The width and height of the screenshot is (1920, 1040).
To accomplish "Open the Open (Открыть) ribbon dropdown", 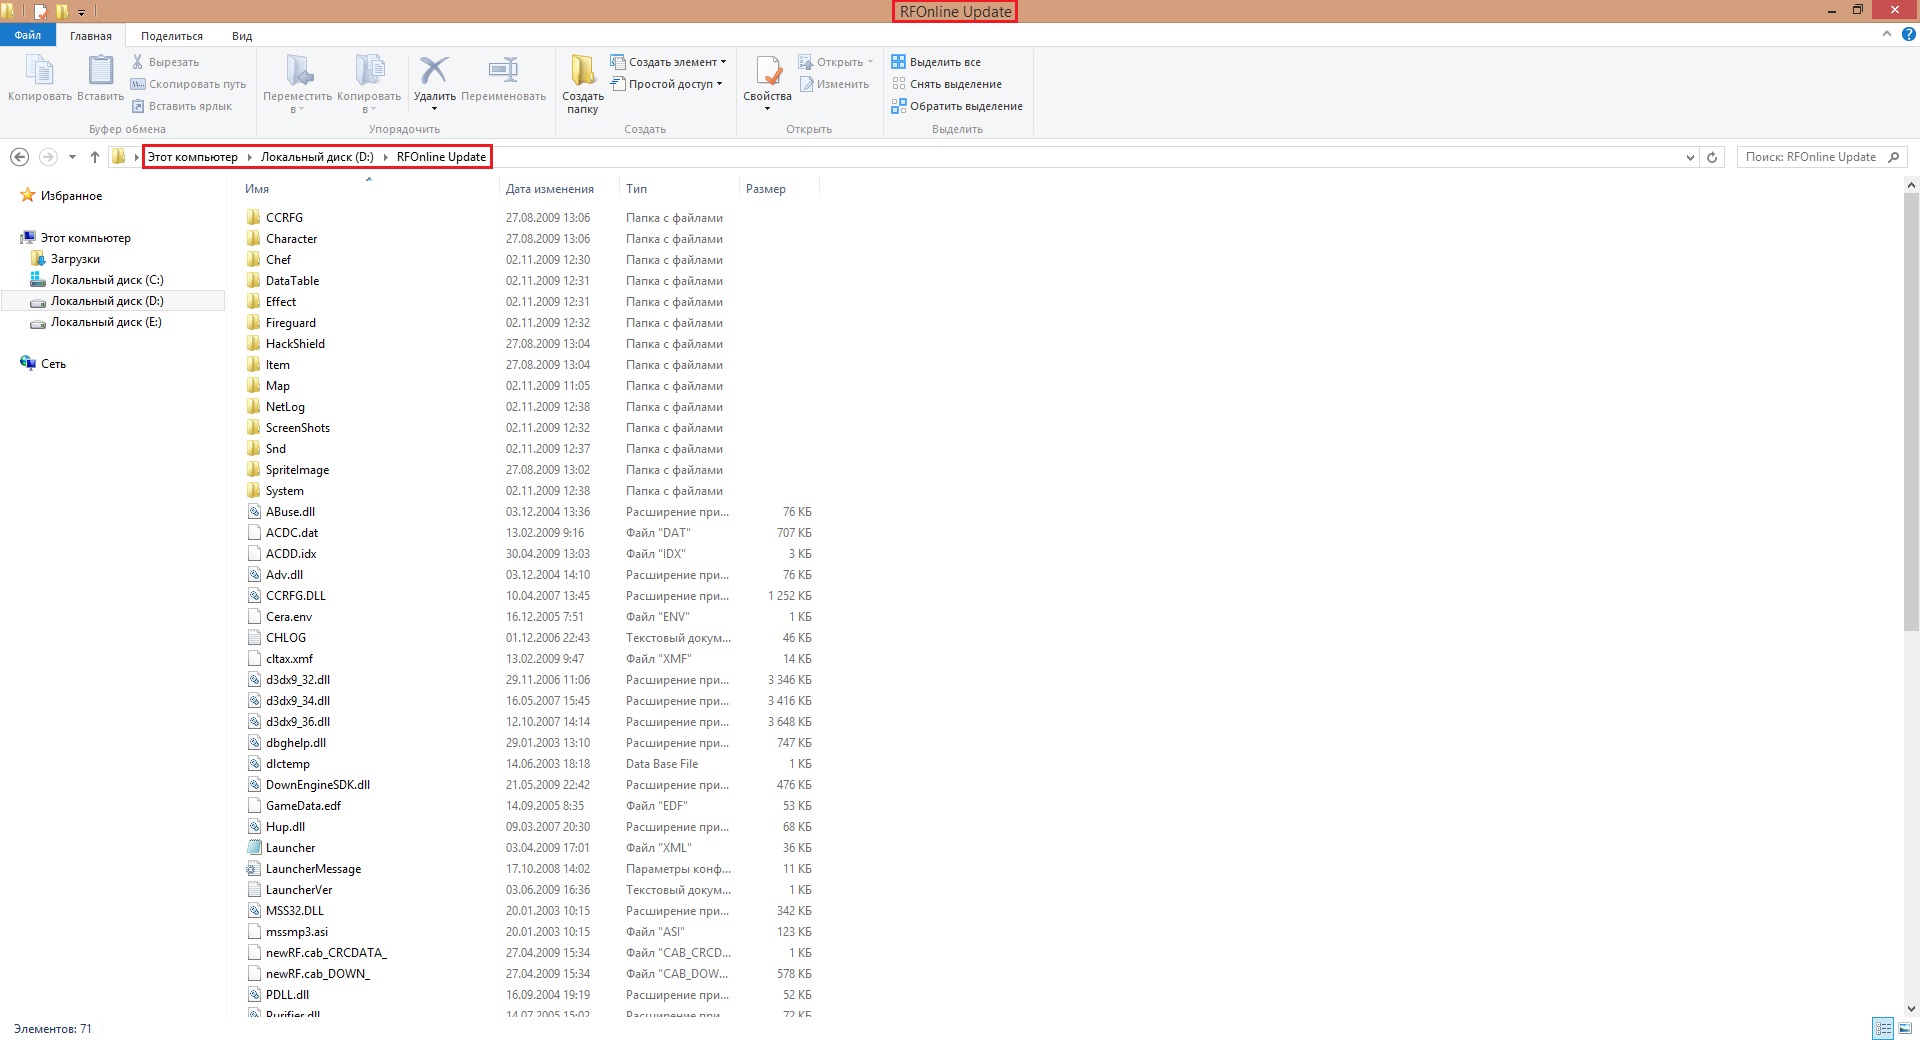I will click(x=836, y=62).
